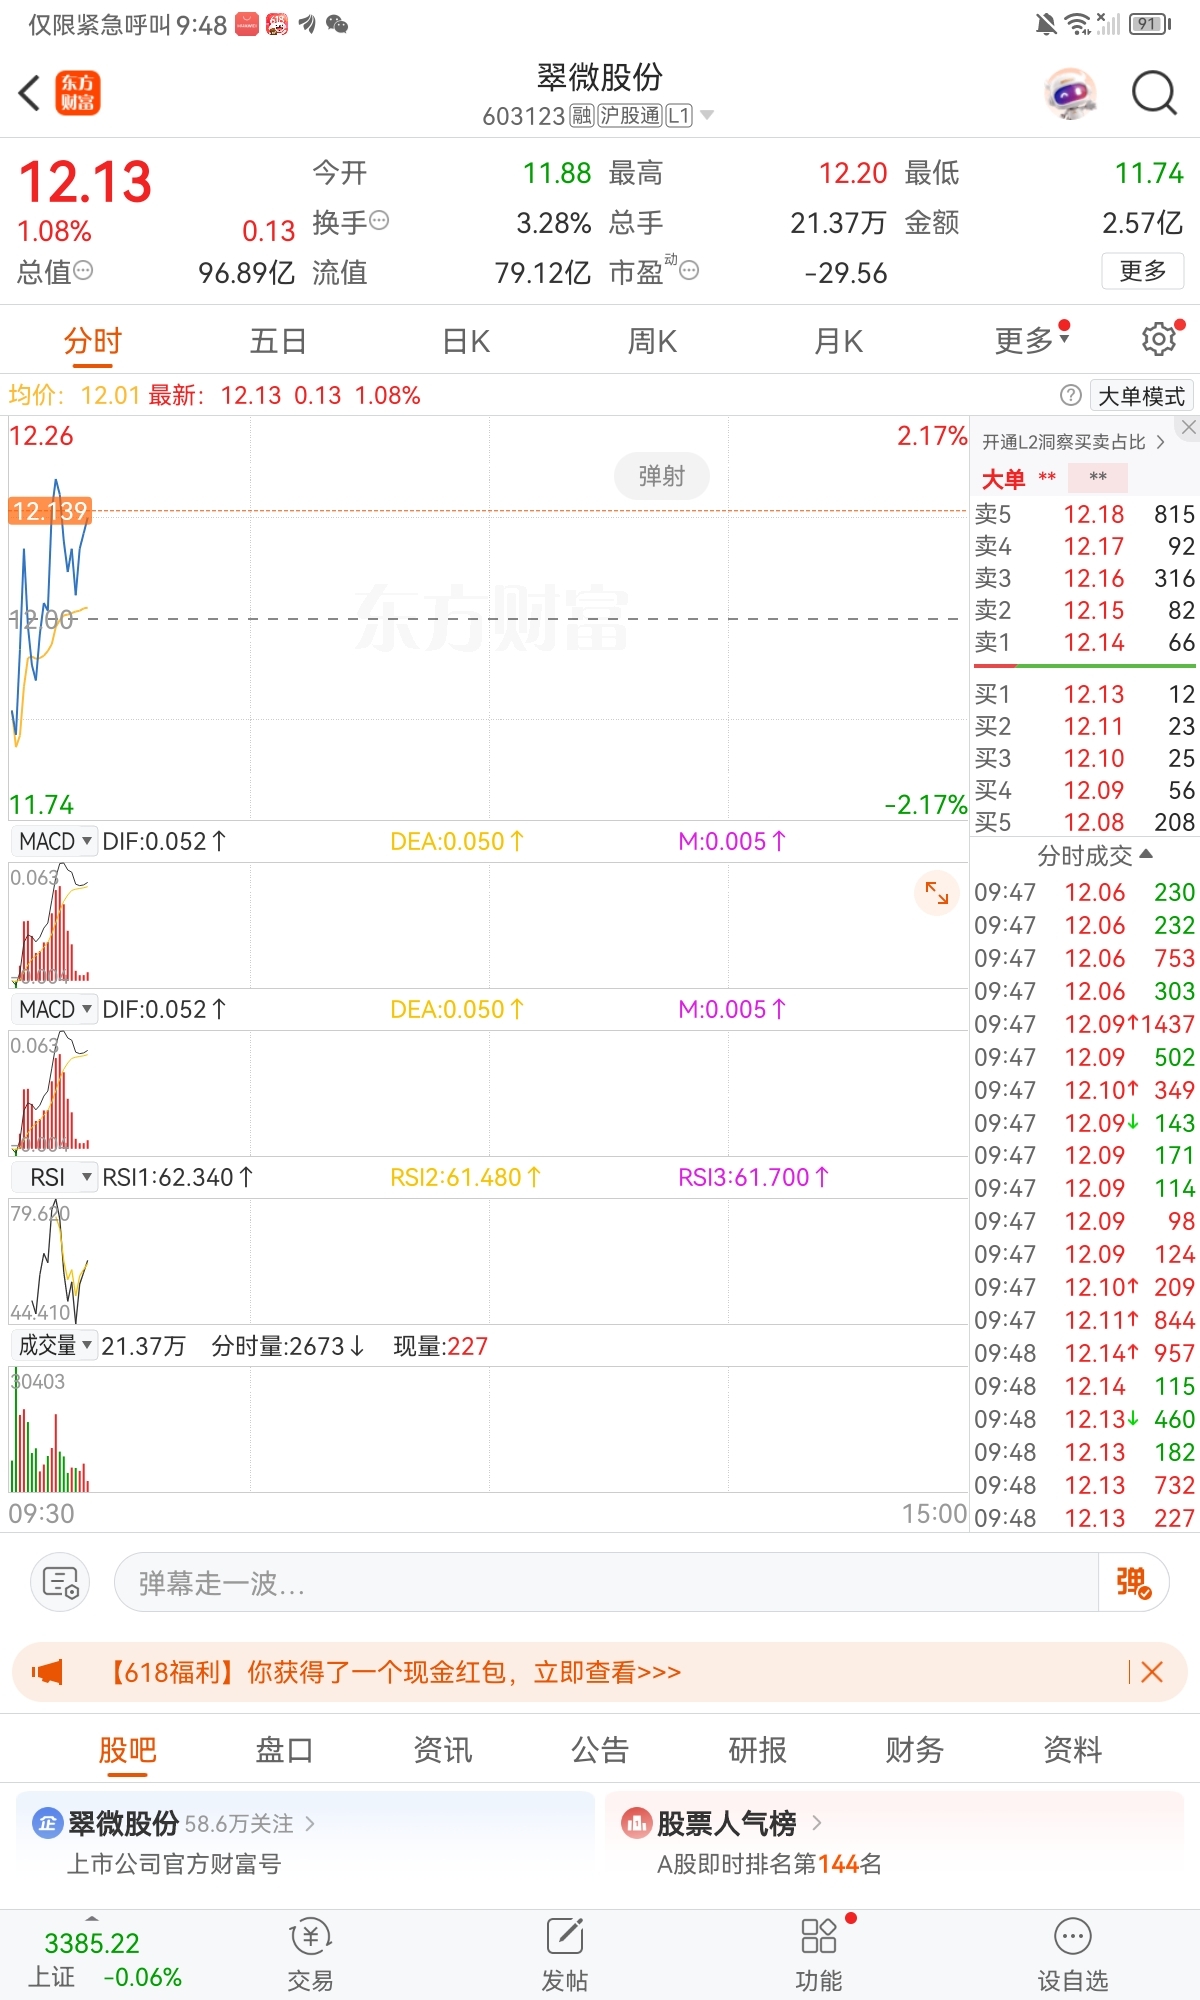Image resolution: width=1200 pixels, height=2000 pixels.
Task: Switch to the 五日 chart tab
Action: (278, 341)
